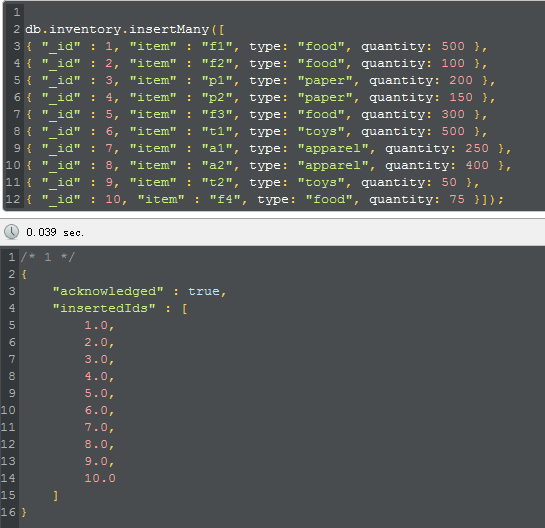
Task: Click the "insertedIds" key in results
Action: point(104,308)
